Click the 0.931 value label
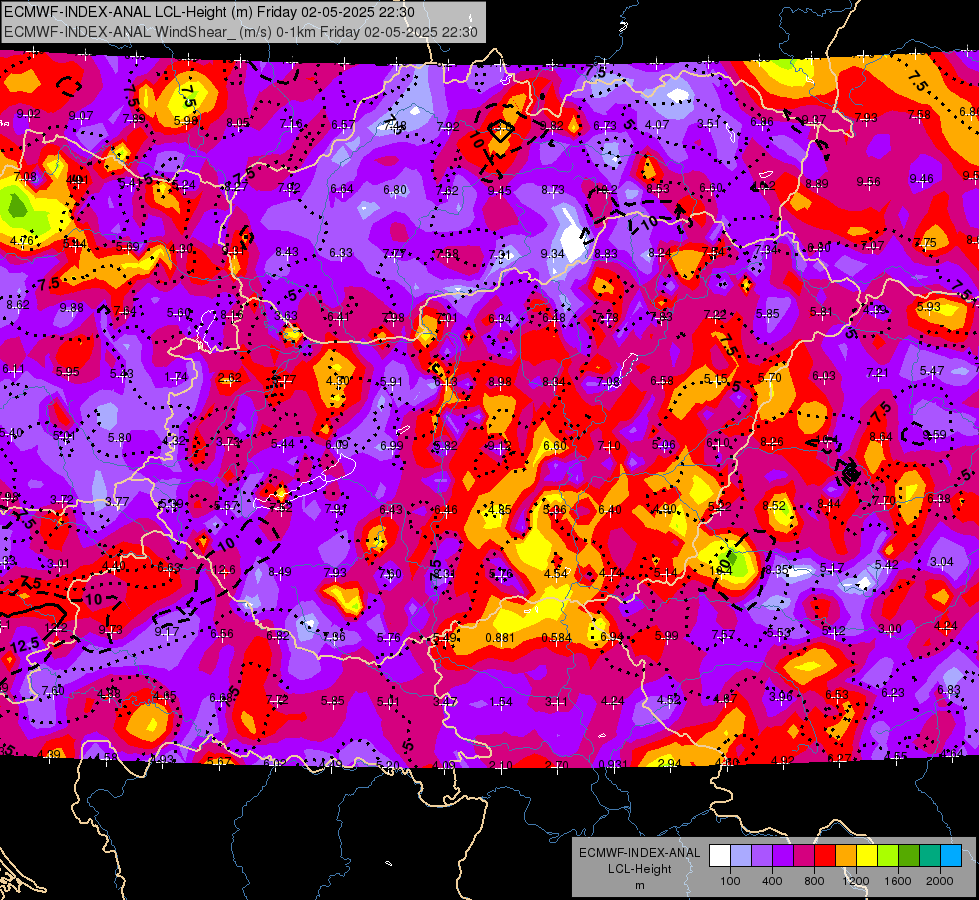This screenshot has width=979, height=900. pyautogui.click(x=613, y=765)
